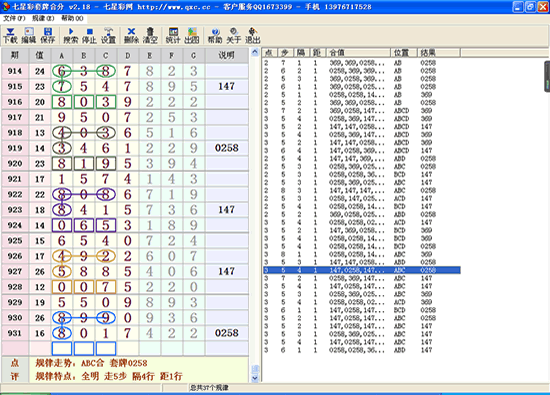Click the 规律特点 全明 走5步 comment line
Screen dimensions: 550x395
109,376
